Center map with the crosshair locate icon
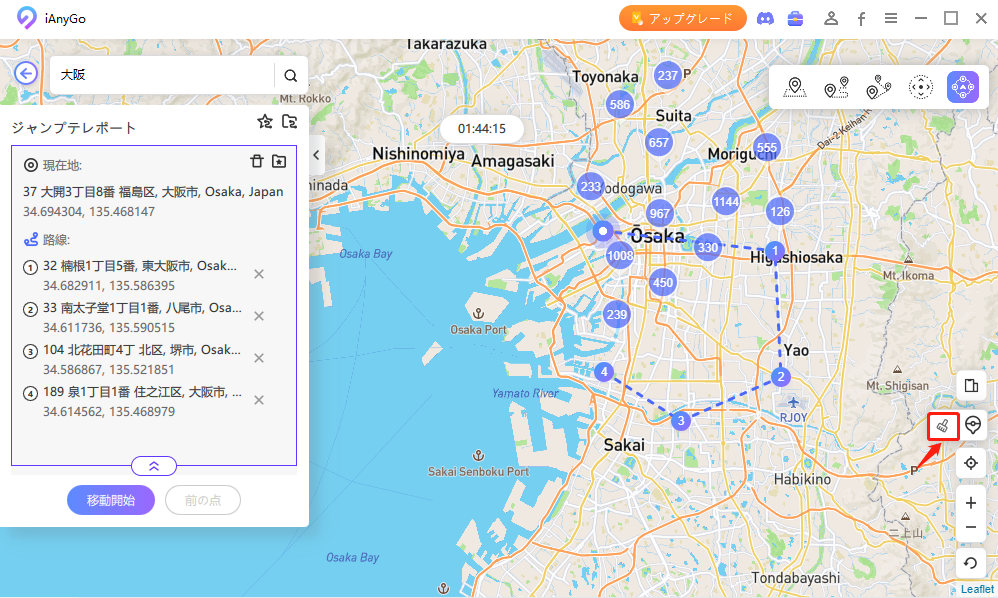Screen dimensions: 998x598 (x=970, y=463)
